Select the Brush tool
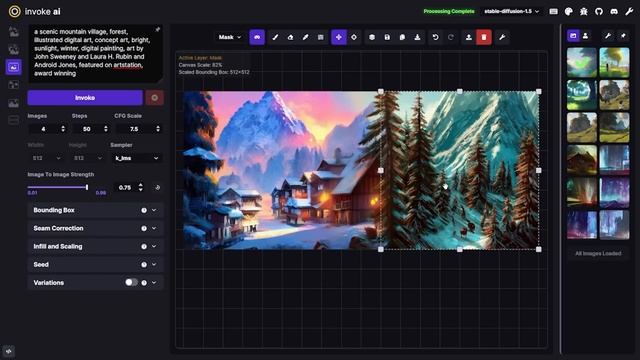640x360 pixels. pos(275,37)
